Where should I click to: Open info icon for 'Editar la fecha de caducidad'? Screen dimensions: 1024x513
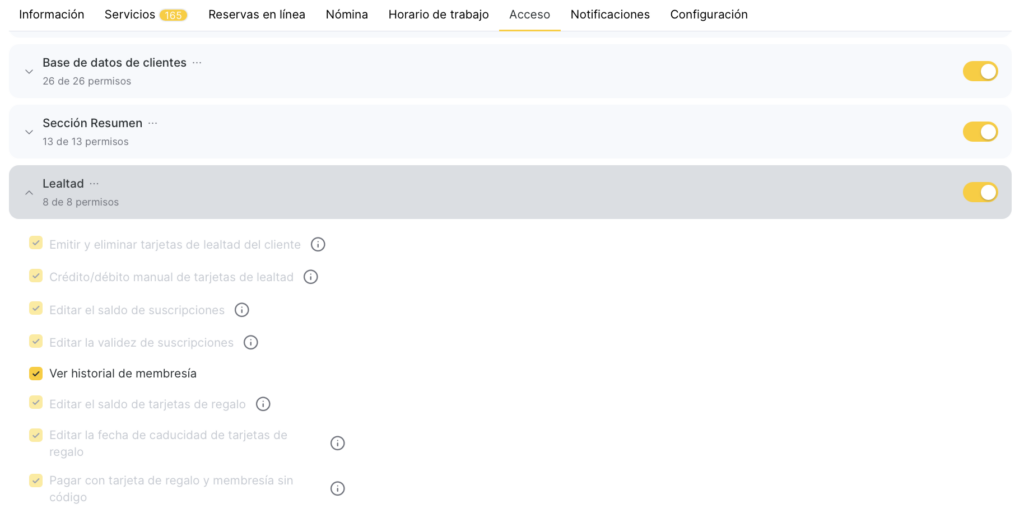click(337, 443)
